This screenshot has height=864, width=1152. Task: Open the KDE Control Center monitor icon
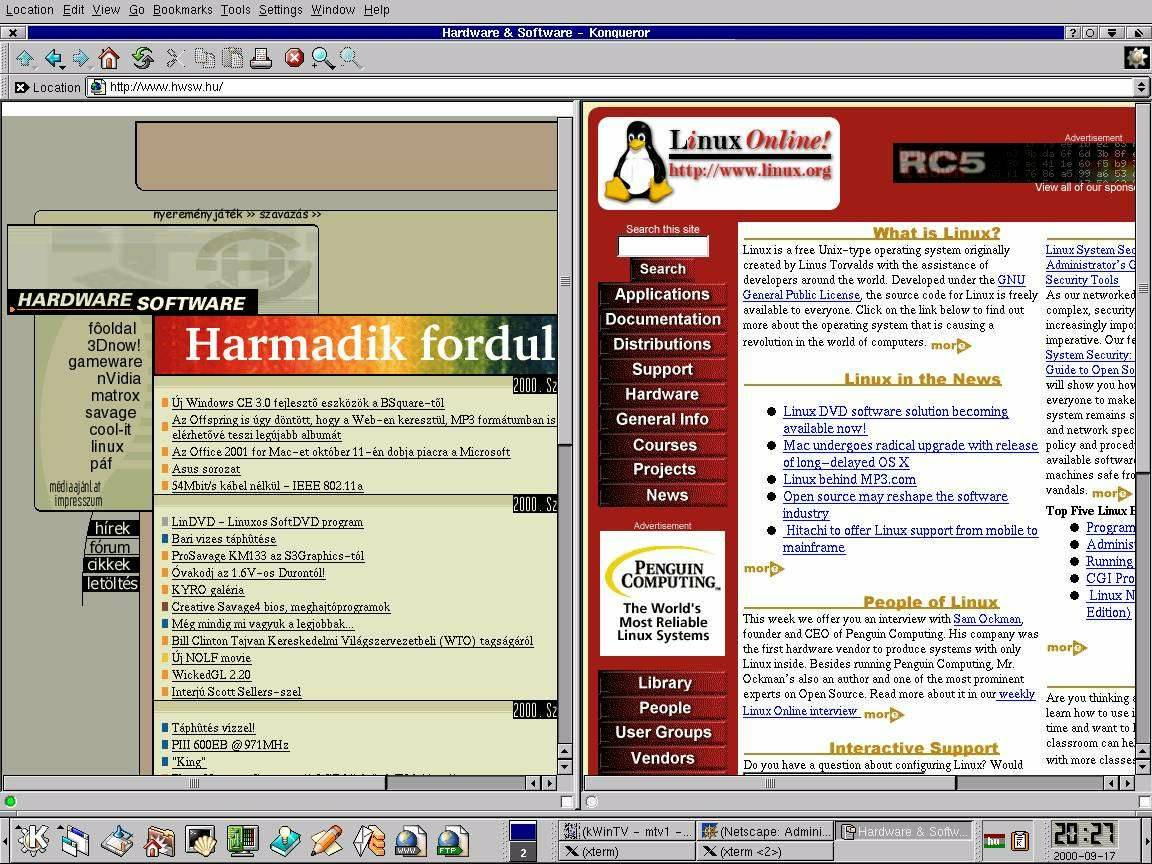click(x=242, y=840)
